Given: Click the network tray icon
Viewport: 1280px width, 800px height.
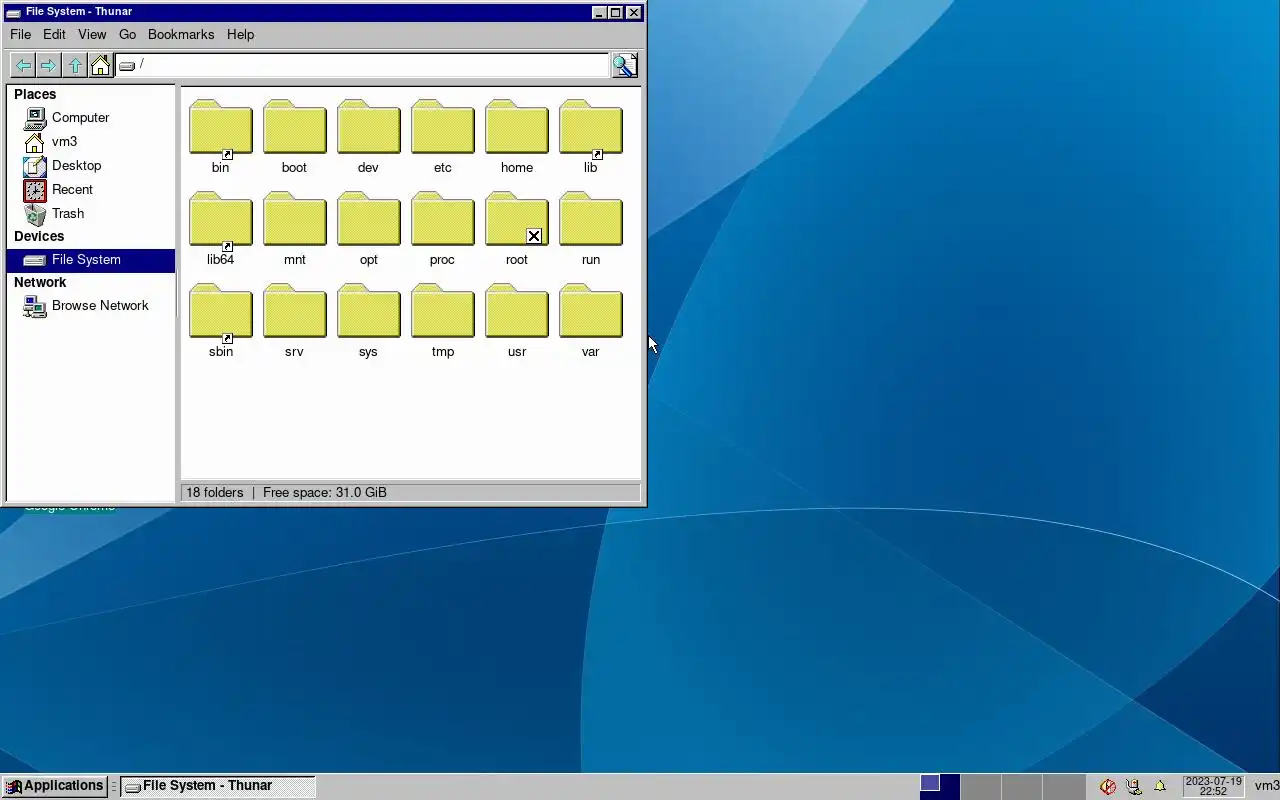Looking at the screenshot, I should coord(1134,786).
